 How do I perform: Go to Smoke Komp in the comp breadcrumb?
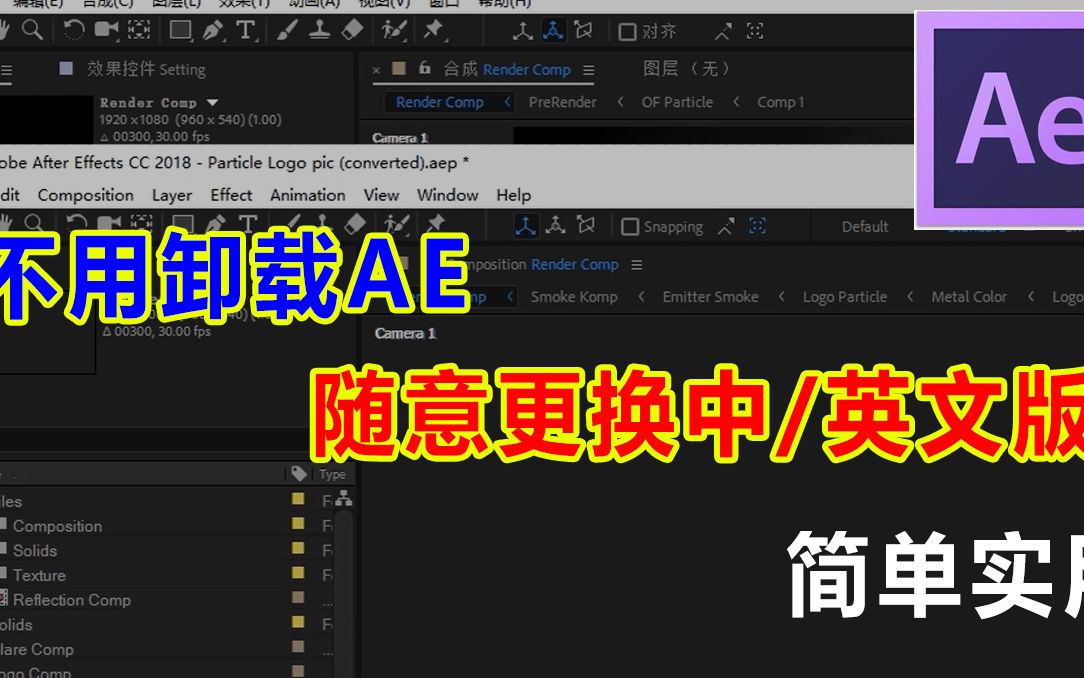574,296
